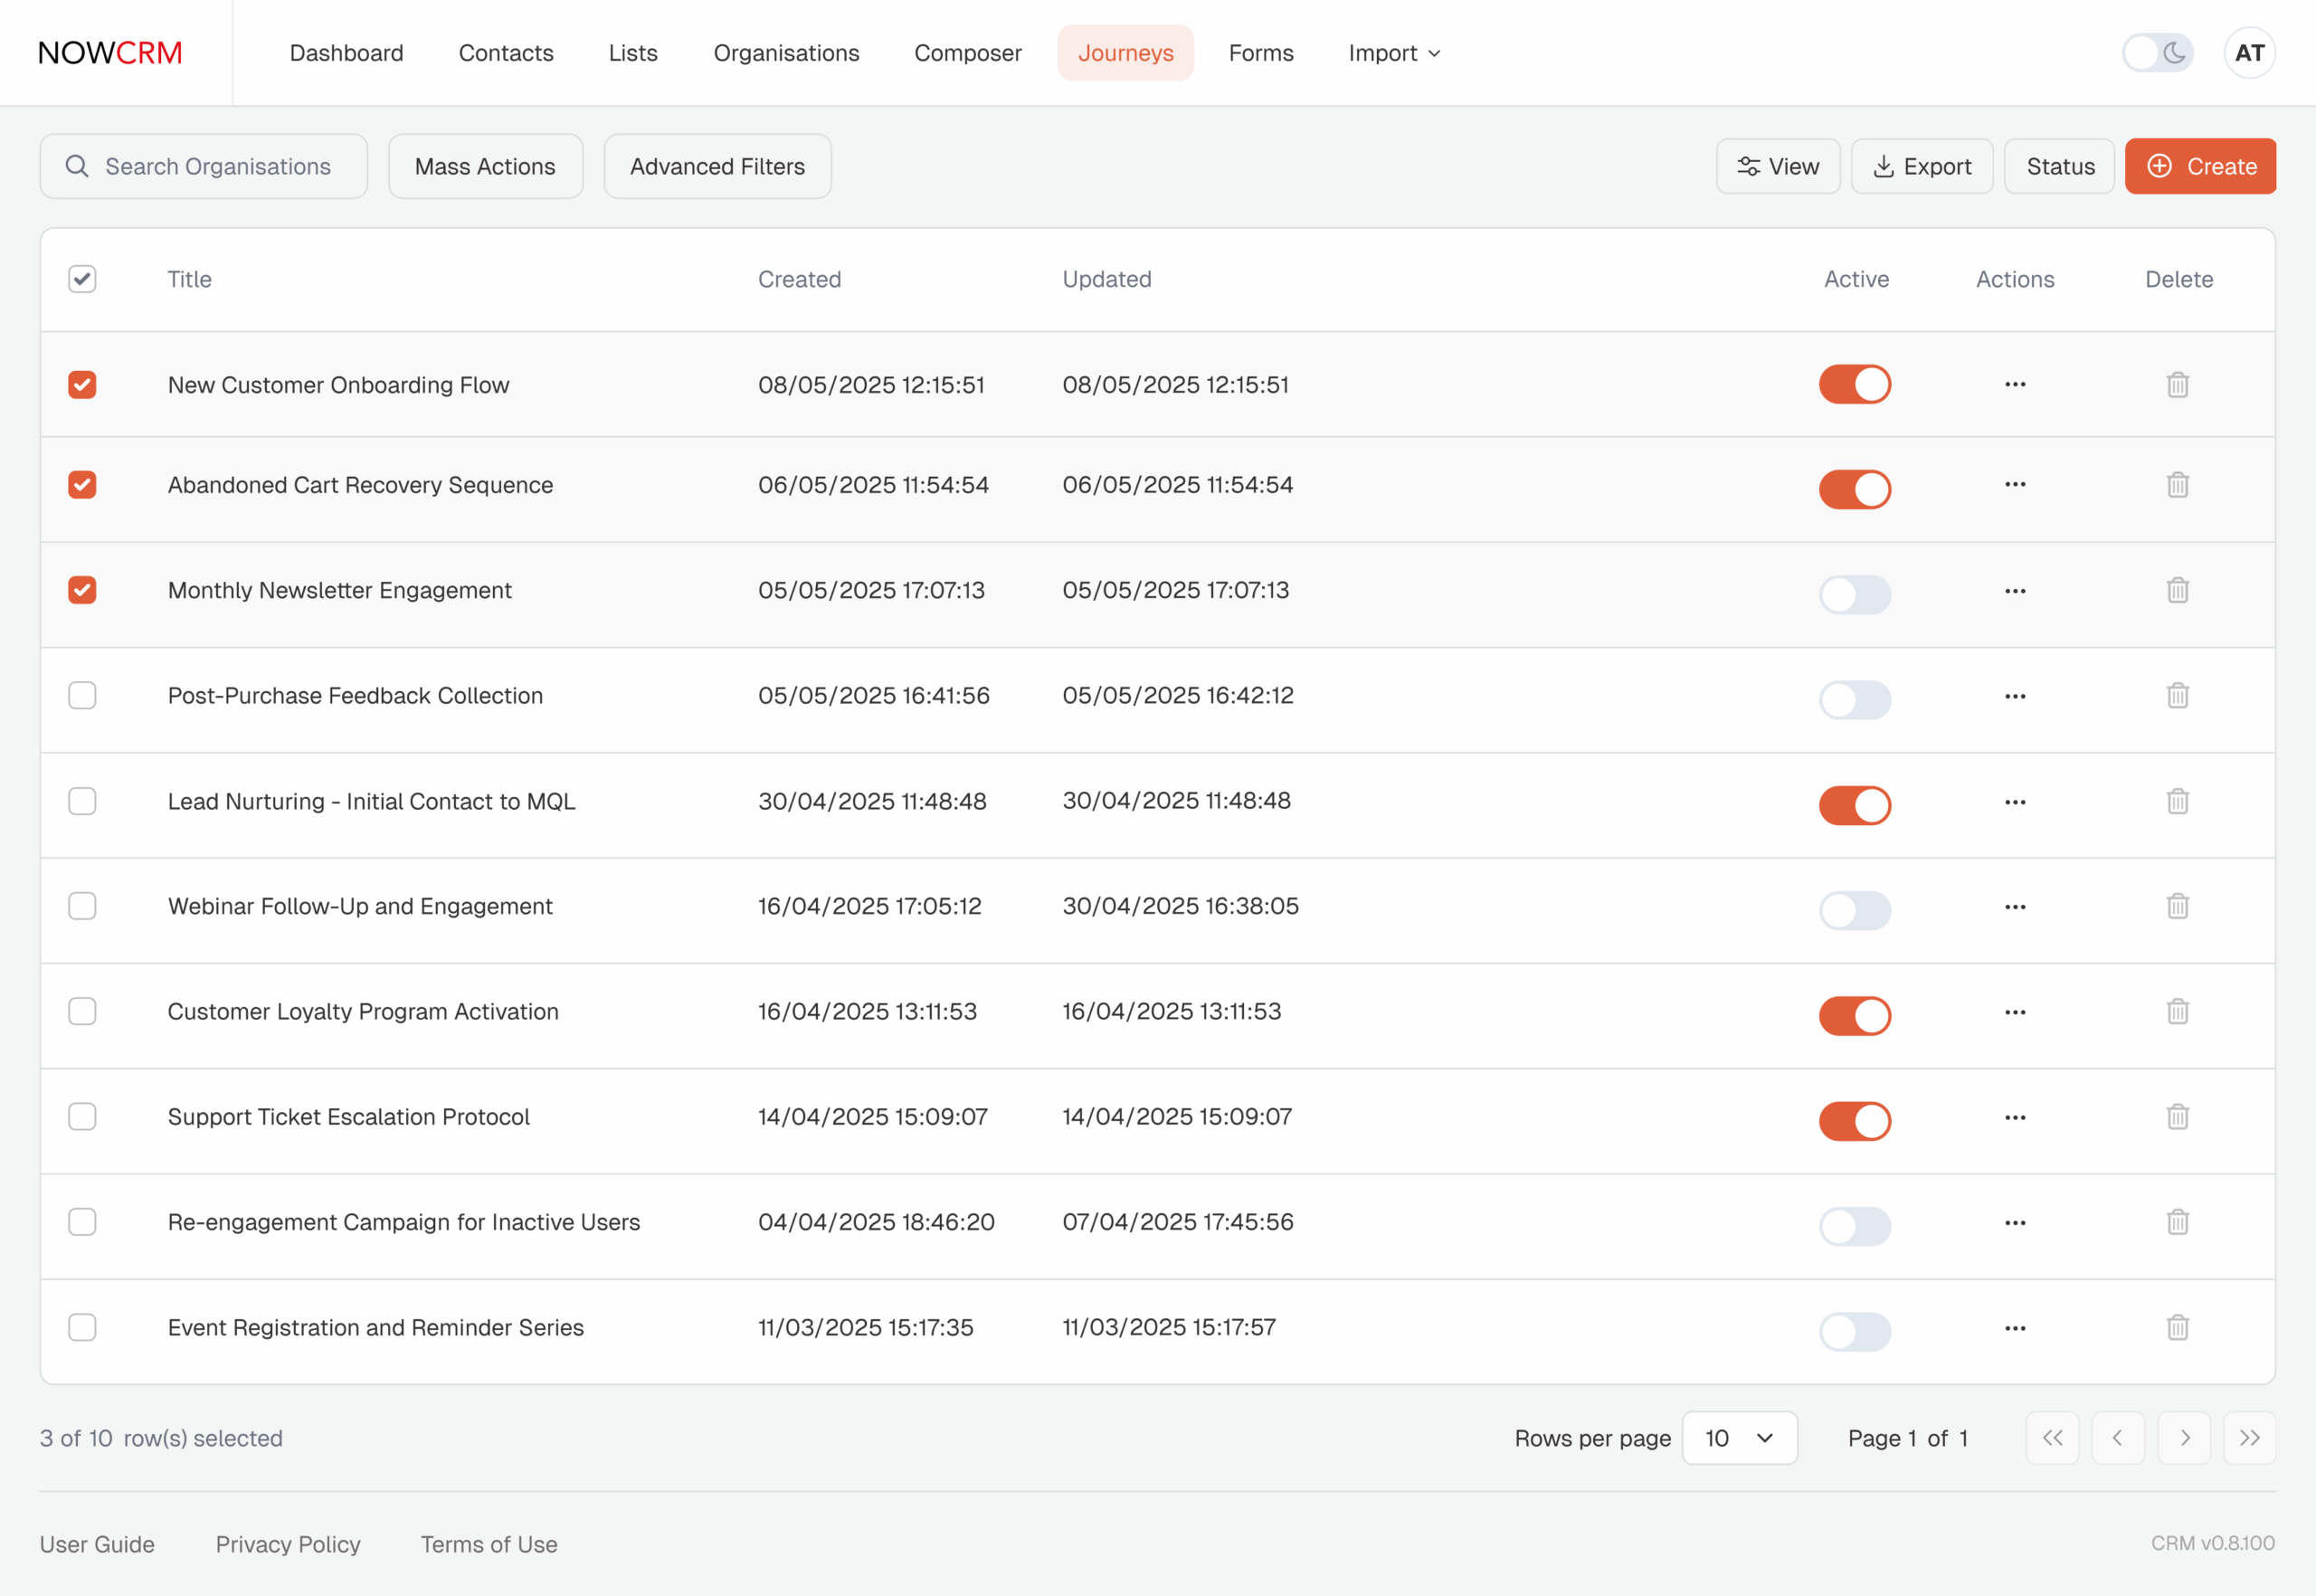Open the AT user avatar menu
The height and width of the screenshot is (1596, 2316).
pos(2249,53)
